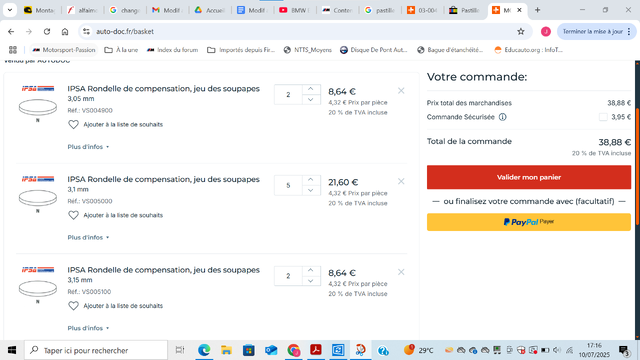Expand Plus d'infos for the 3,15 mm shim

88,328
